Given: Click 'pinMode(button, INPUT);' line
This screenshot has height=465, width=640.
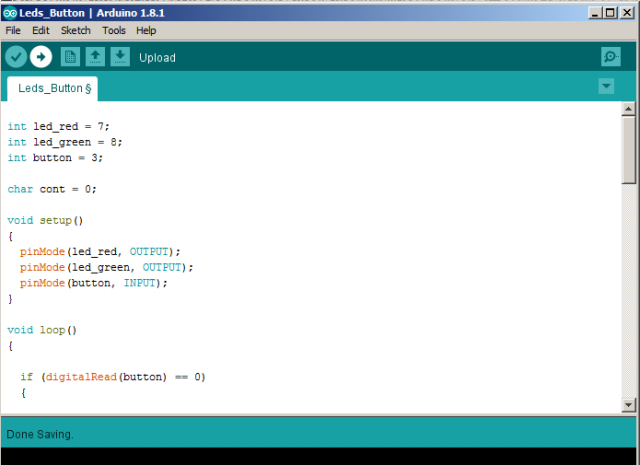Looking at the screenshot, I should coord(93,283).
